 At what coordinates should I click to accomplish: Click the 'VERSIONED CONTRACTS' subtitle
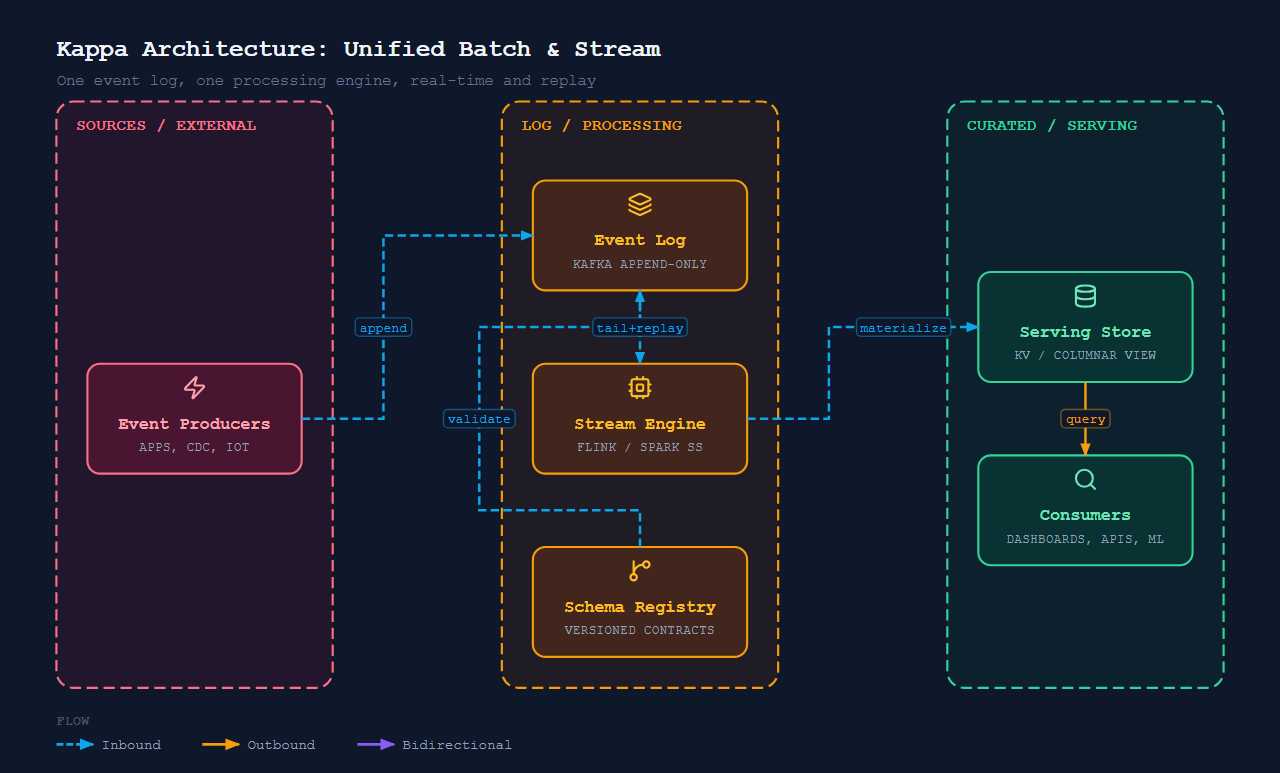640,630
